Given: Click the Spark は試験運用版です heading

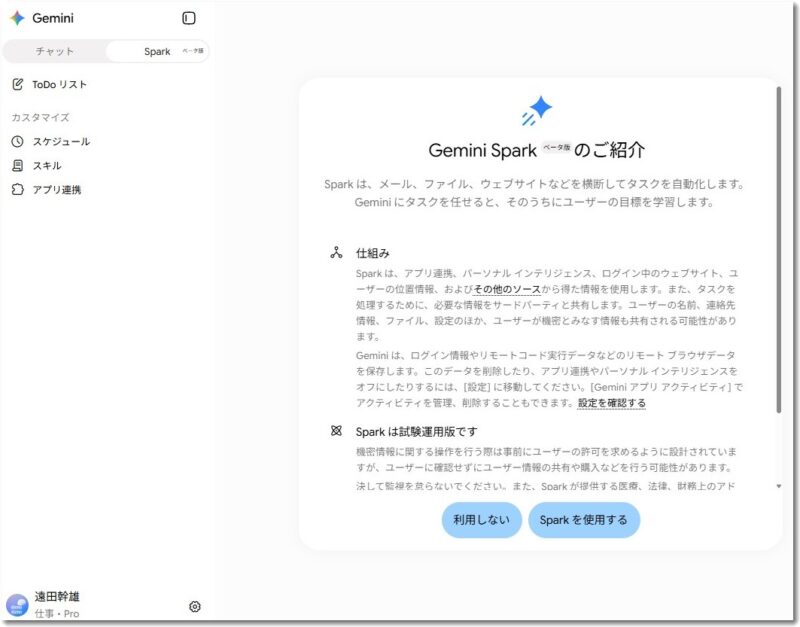Looking at the screenshot, I should (x=416, y=432).
